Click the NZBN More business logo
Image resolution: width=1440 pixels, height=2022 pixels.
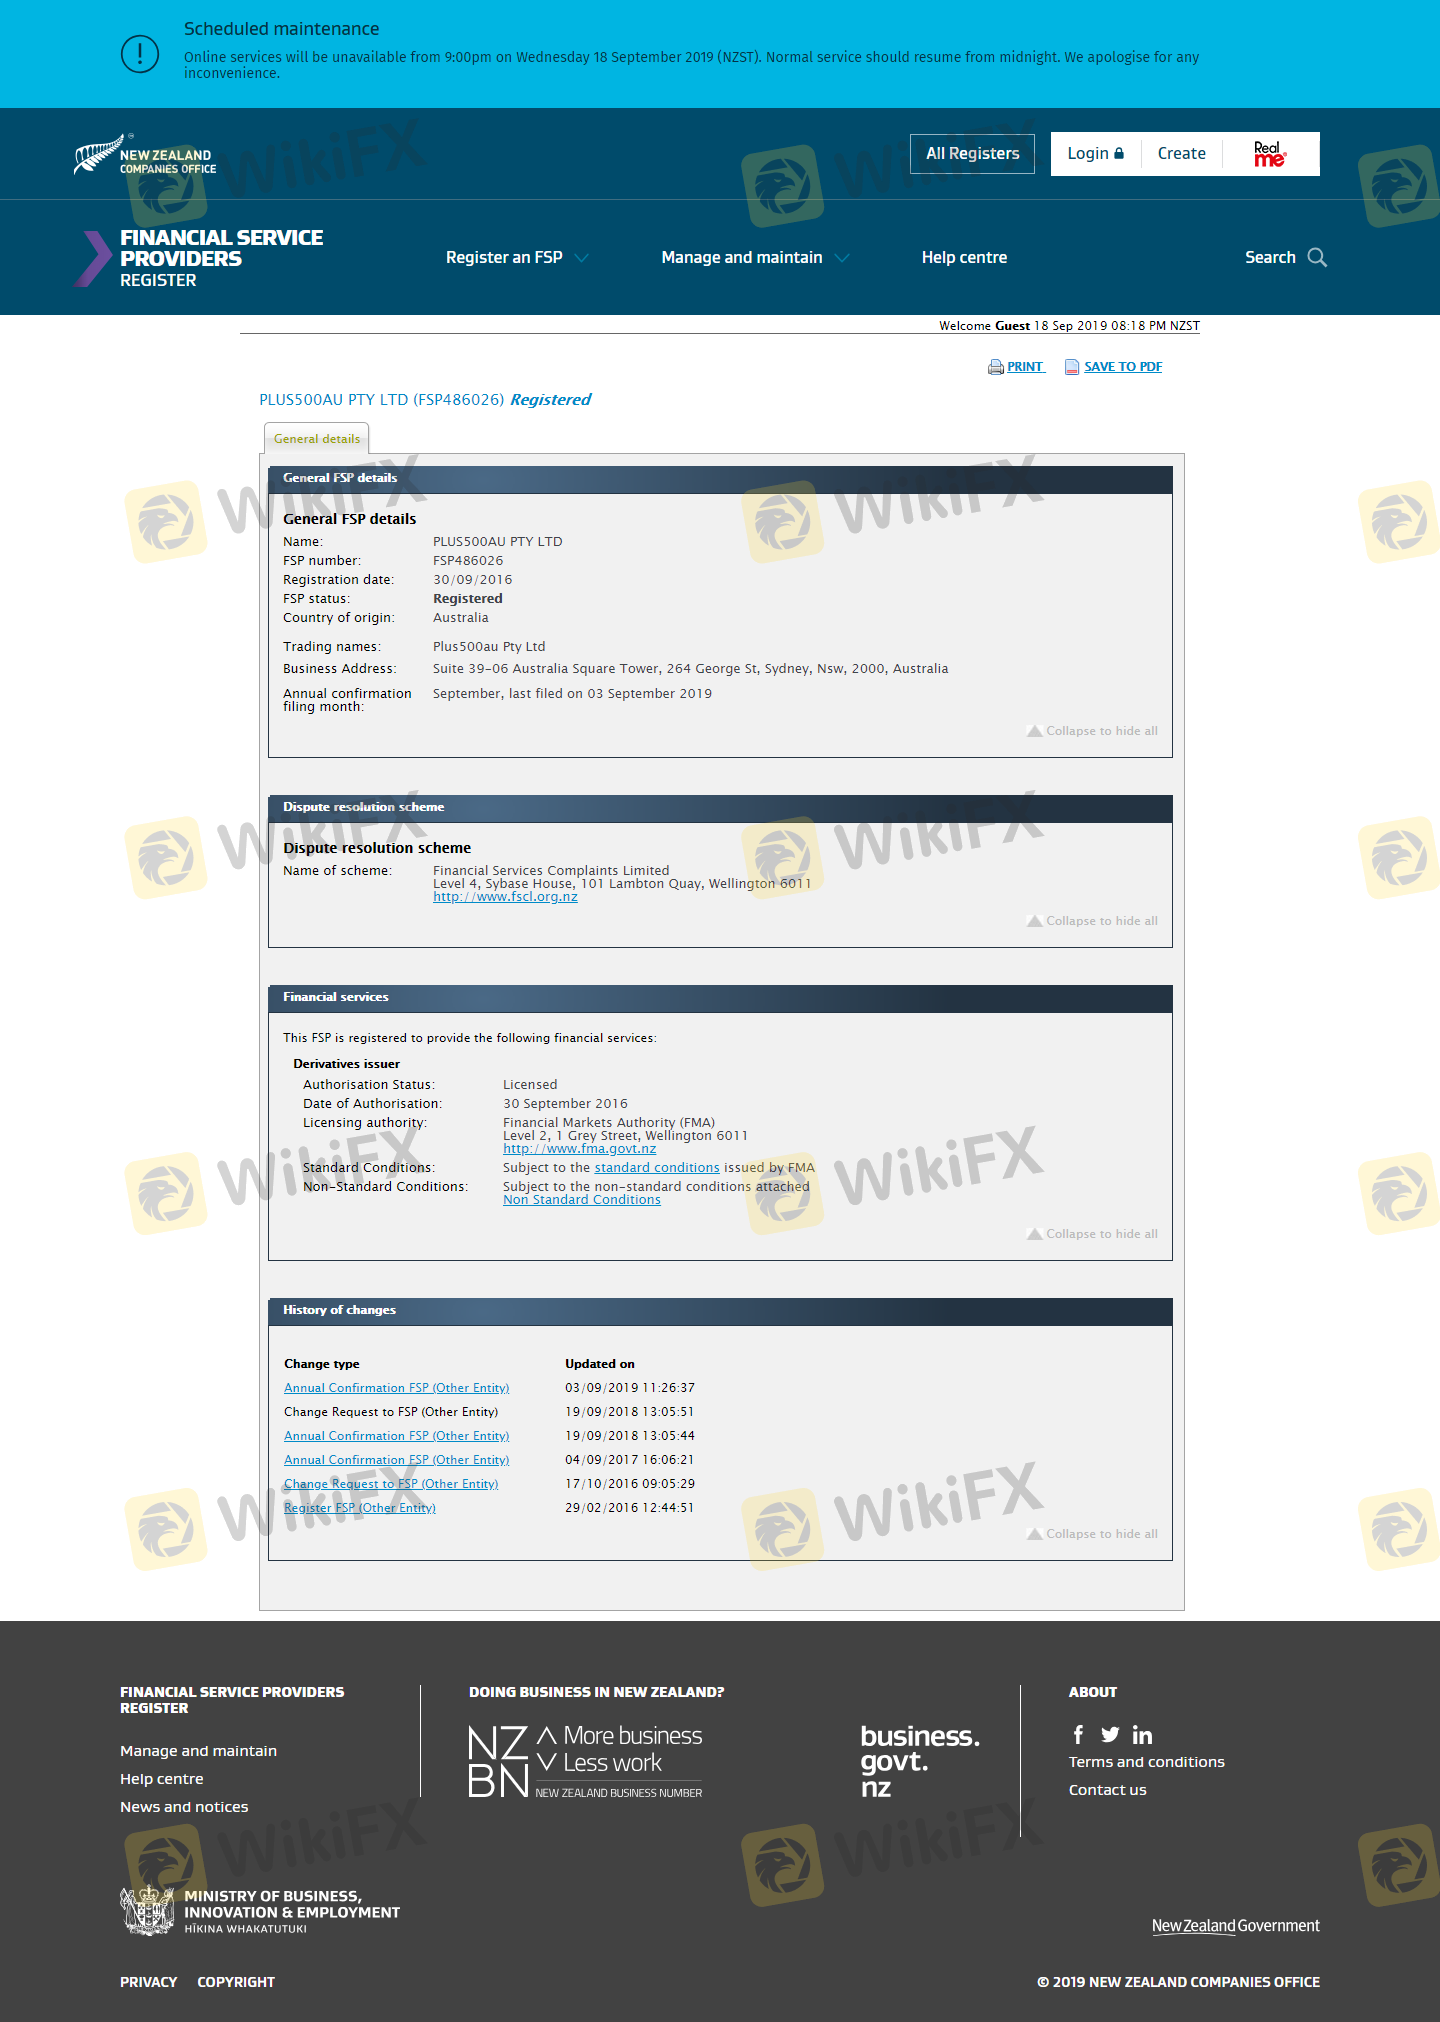586,1761
